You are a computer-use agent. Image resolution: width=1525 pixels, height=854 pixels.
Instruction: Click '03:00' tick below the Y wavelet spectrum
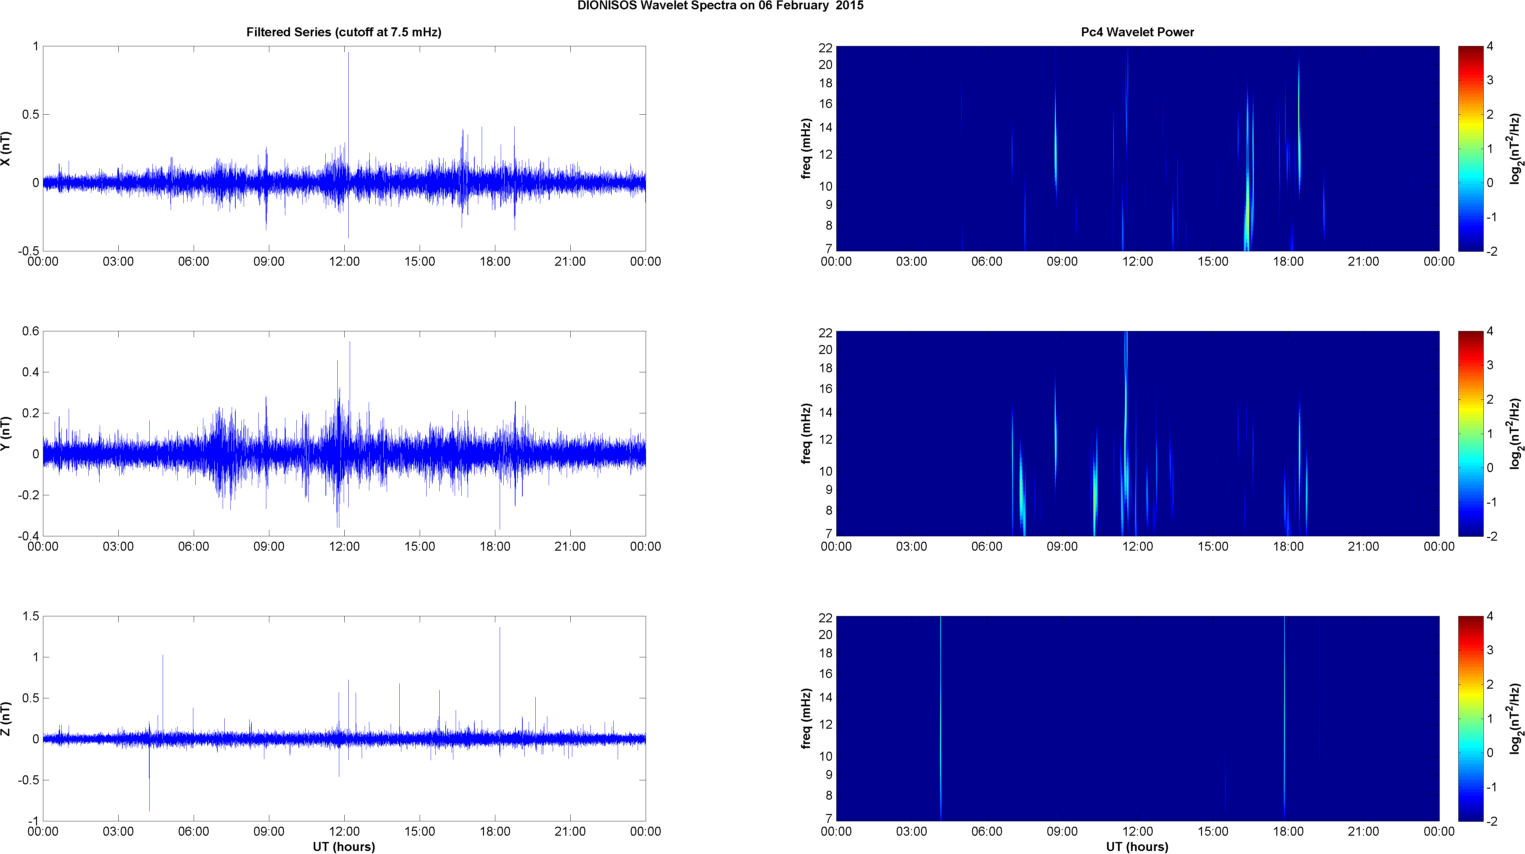911,547
